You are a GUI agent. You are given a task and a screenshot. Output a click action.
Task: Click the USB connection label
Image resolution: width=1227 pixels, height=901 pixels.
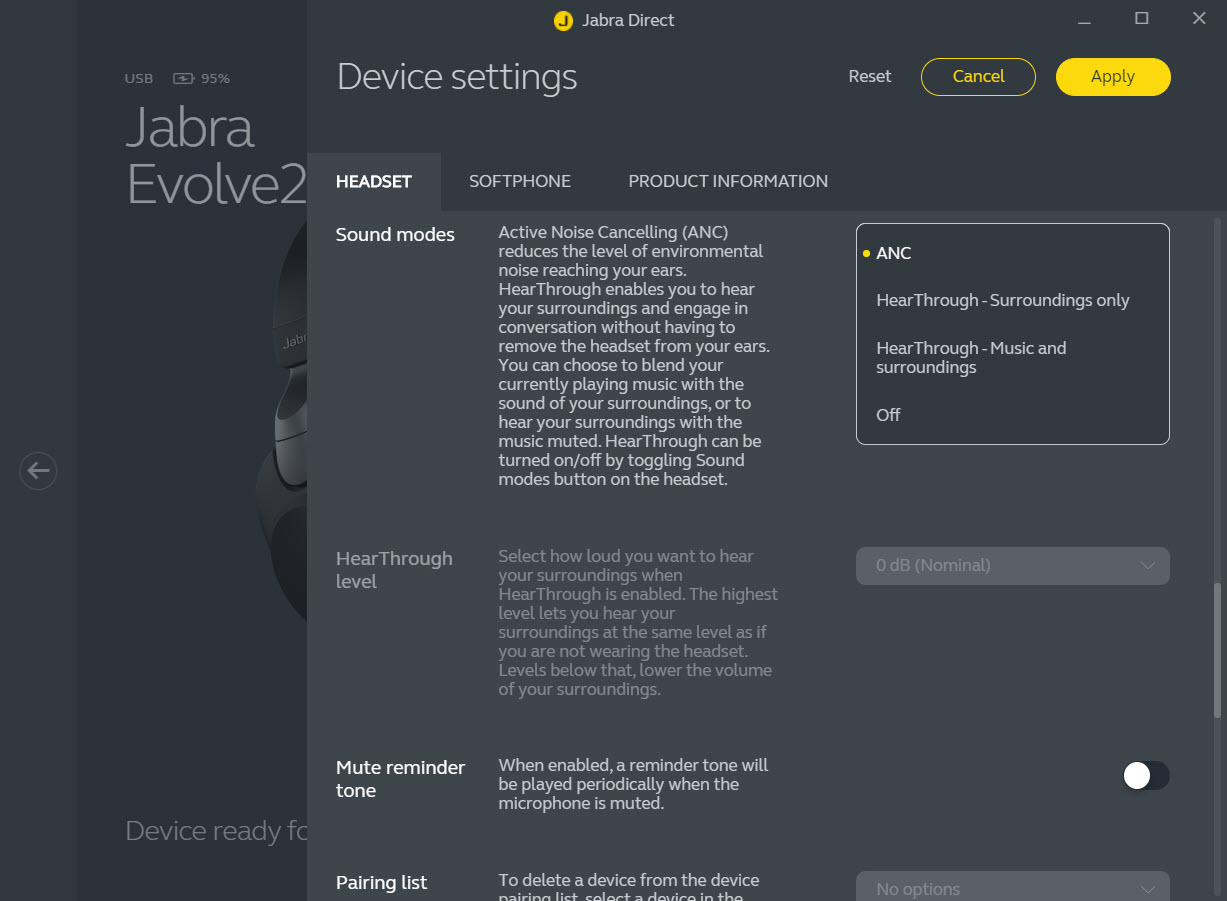coord(139,78)
